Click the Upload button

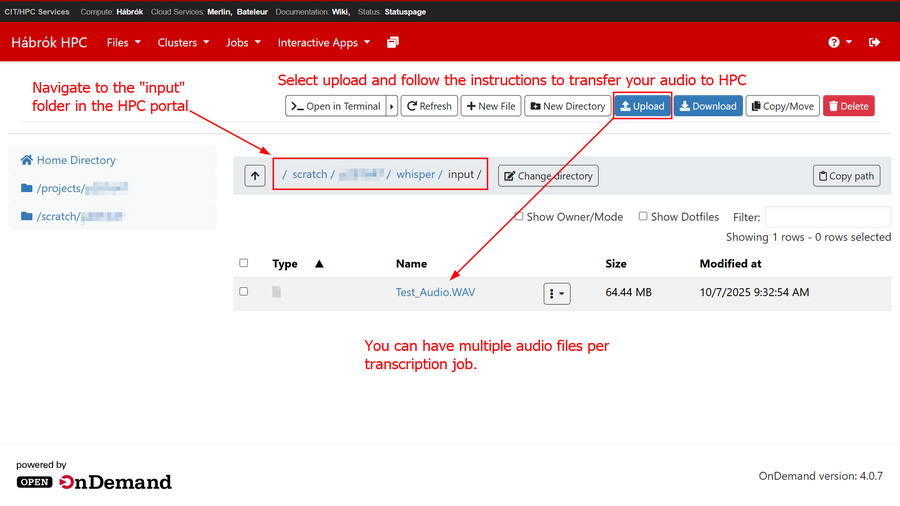click(642, 106)
